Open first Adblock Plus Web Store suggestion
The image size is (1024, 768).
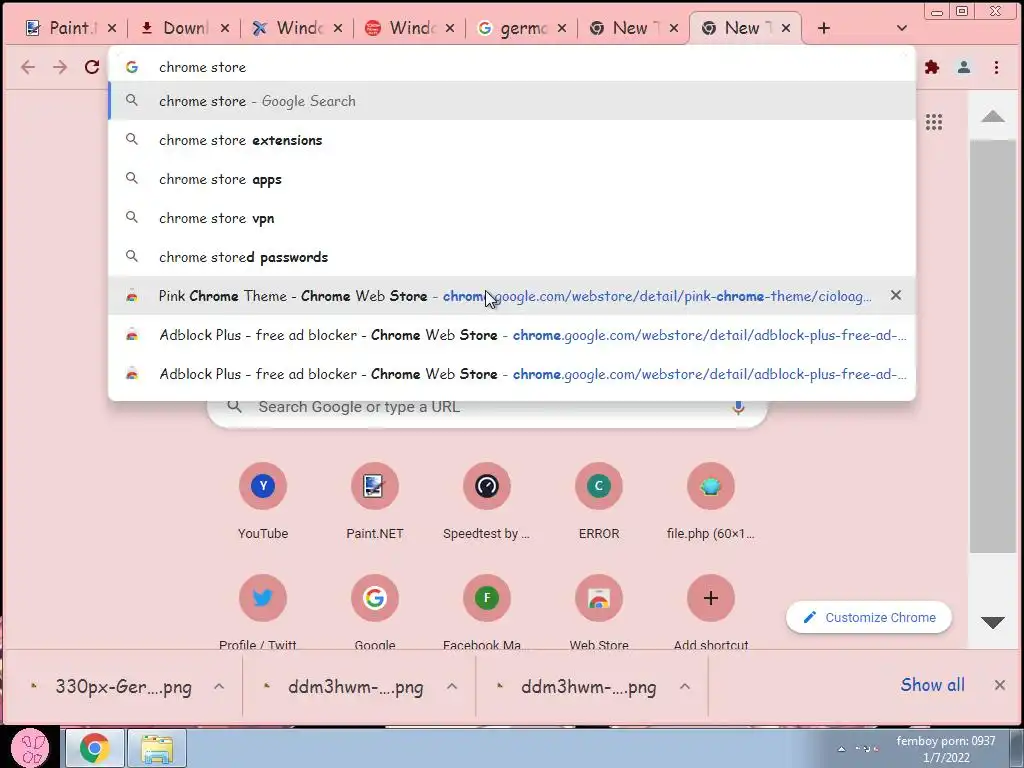[512, 335]
